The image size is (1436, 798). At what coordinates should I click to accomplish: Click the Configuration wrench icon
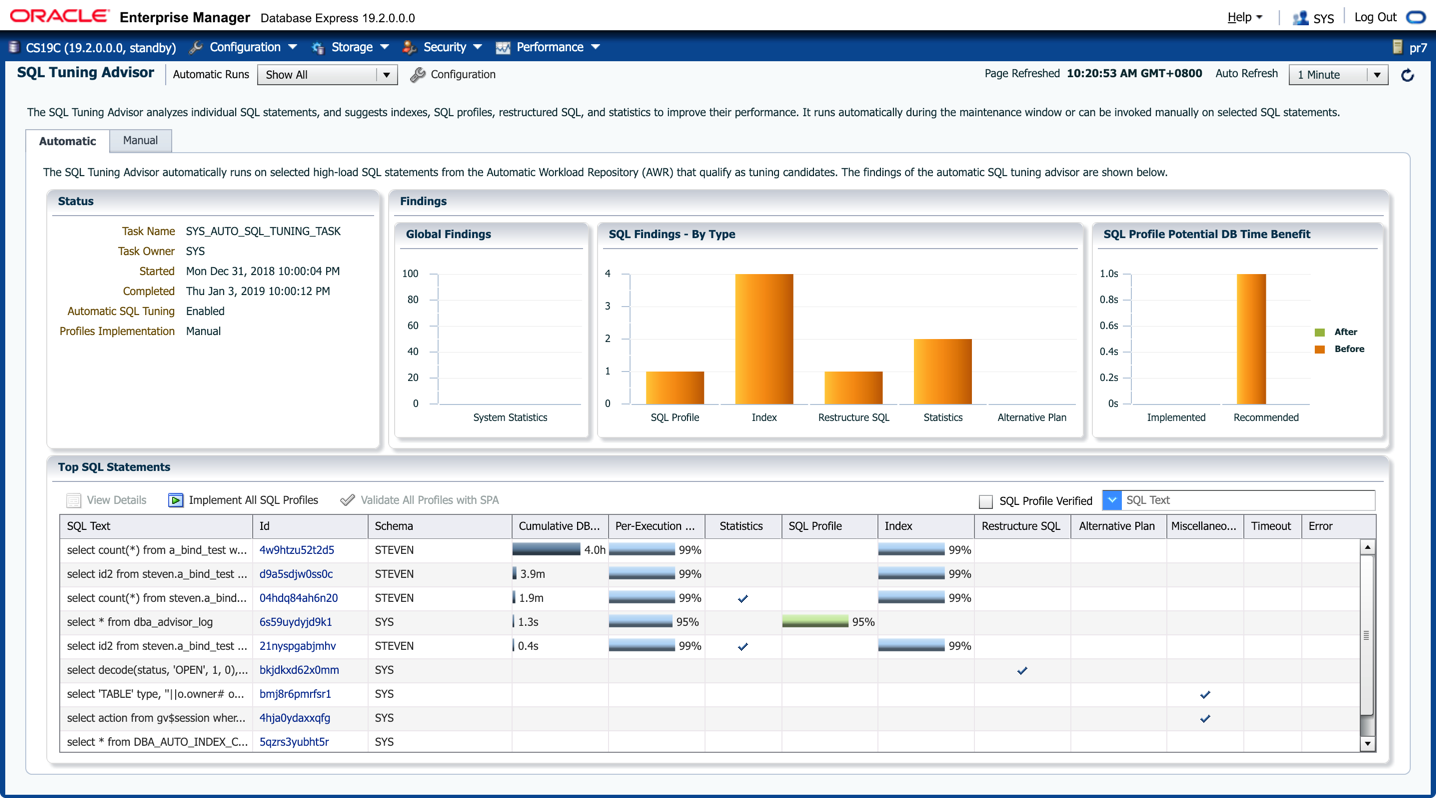[418, 75]
